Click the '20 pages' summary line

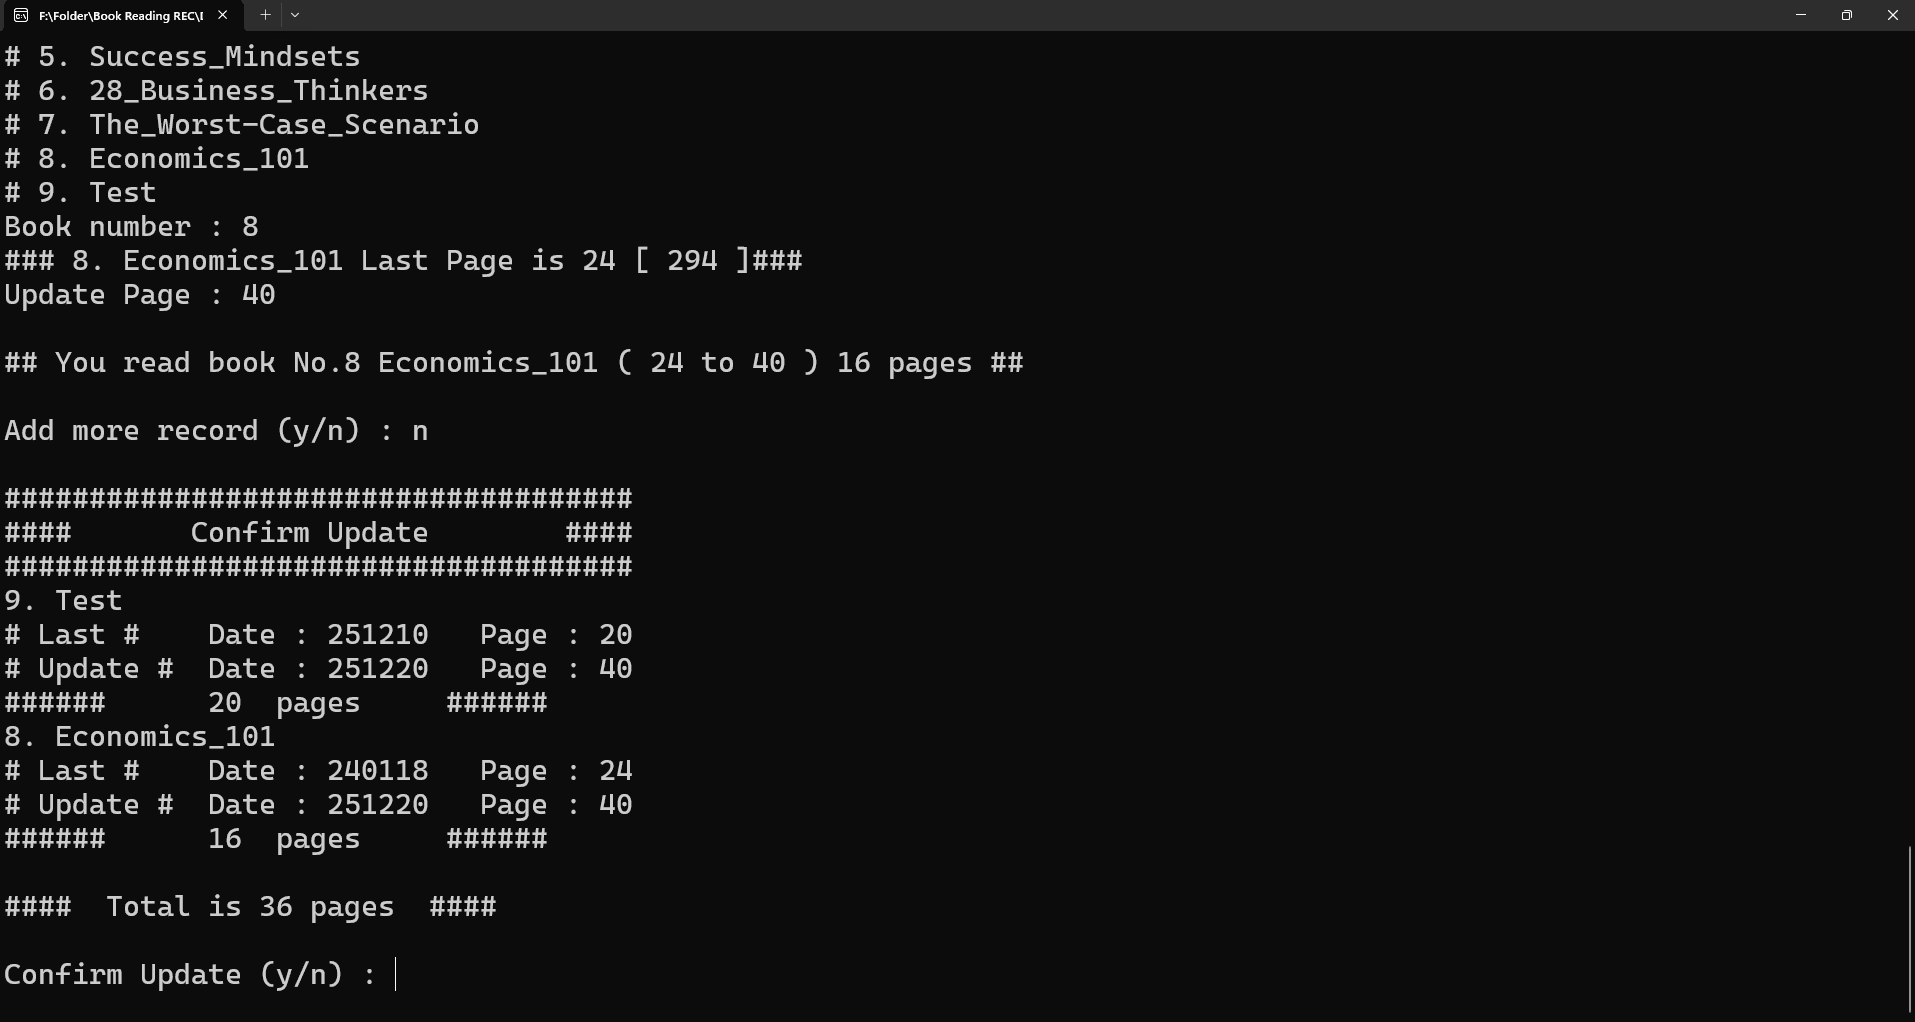(276, 703)
